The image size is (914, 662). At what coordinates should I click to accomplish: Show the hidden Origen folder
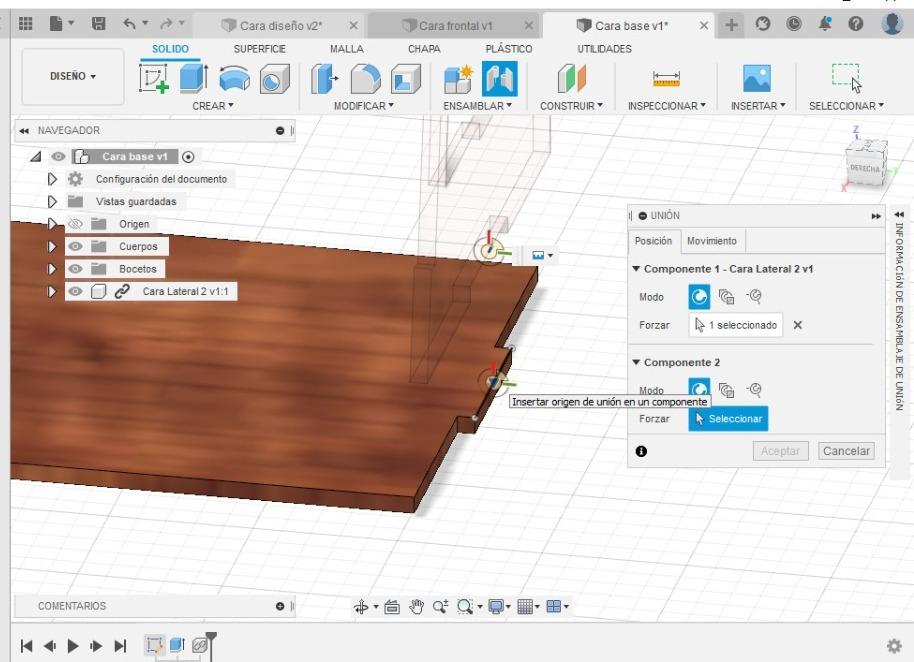click(75, 224)
